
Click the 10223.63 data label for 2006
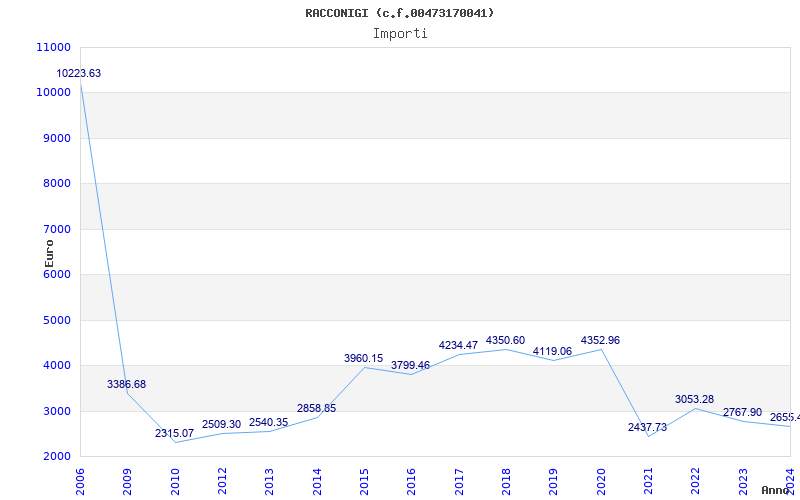click(79, 73)
